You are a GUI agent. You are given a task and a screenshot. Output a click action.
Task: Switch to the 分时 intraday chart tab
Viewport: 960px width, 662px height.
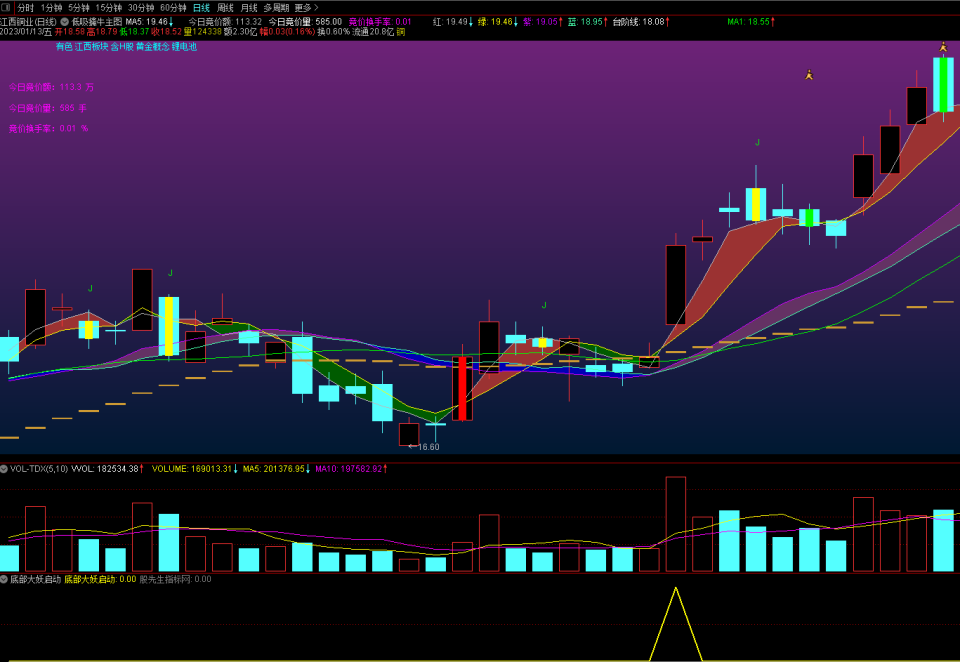pyautogui.click(x=26, y=8)
